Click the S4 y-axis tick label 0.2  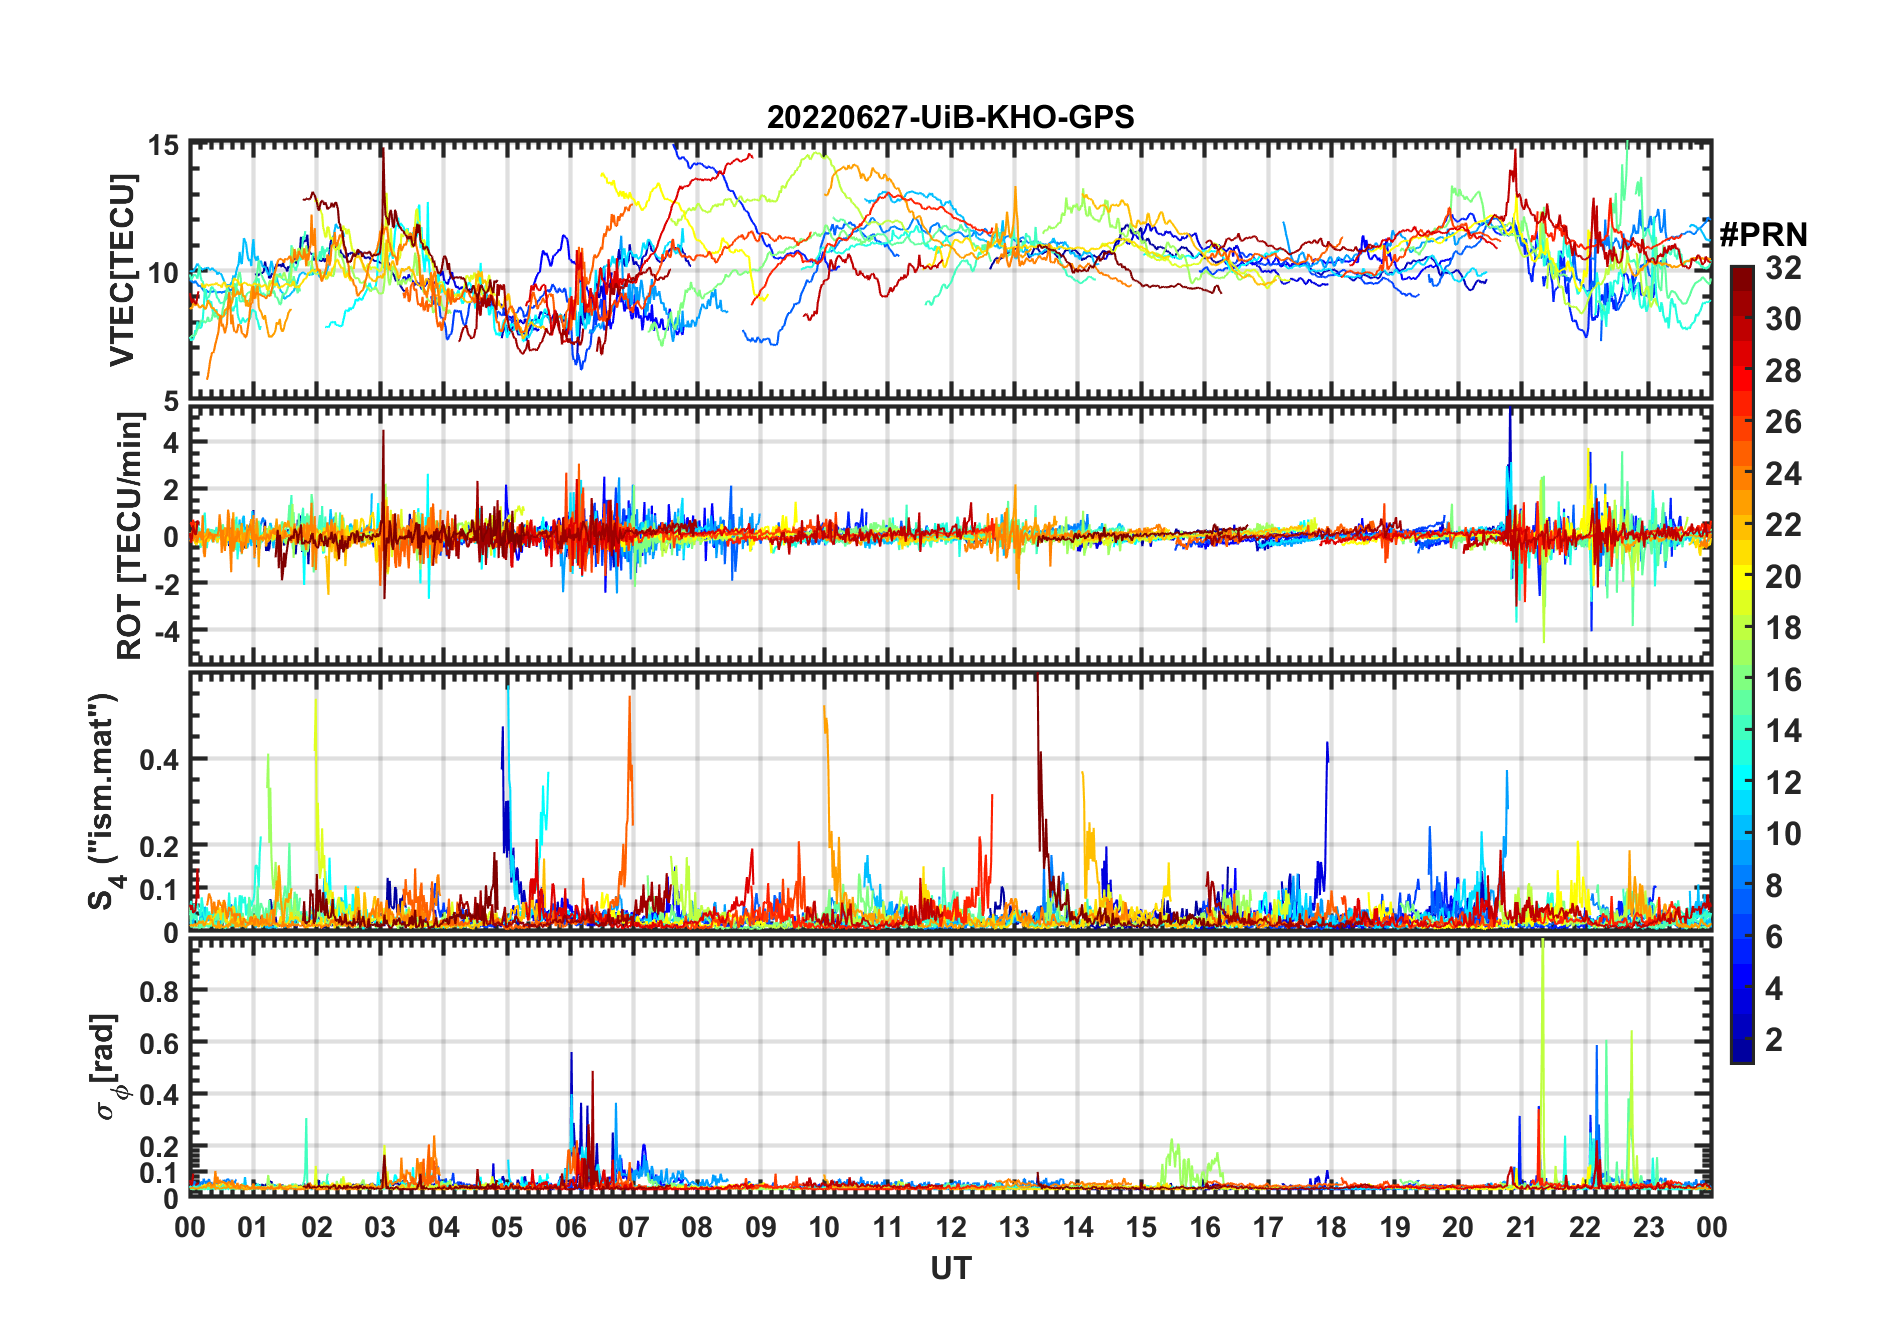point(159,846)
